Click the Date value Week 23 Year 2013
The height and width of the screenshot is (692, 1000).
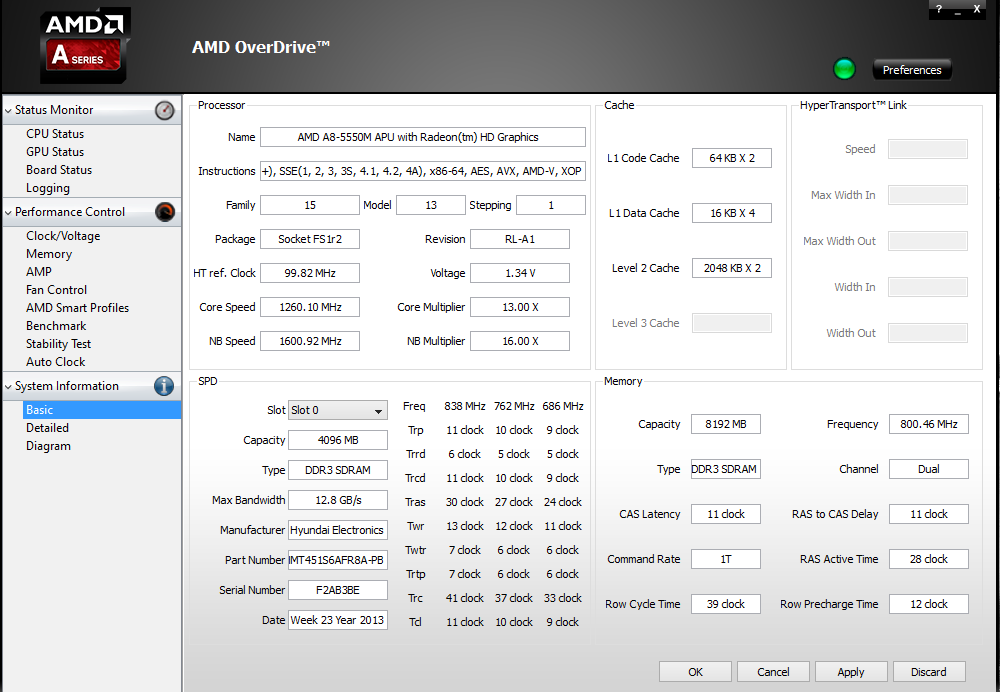tap(338, 620)
